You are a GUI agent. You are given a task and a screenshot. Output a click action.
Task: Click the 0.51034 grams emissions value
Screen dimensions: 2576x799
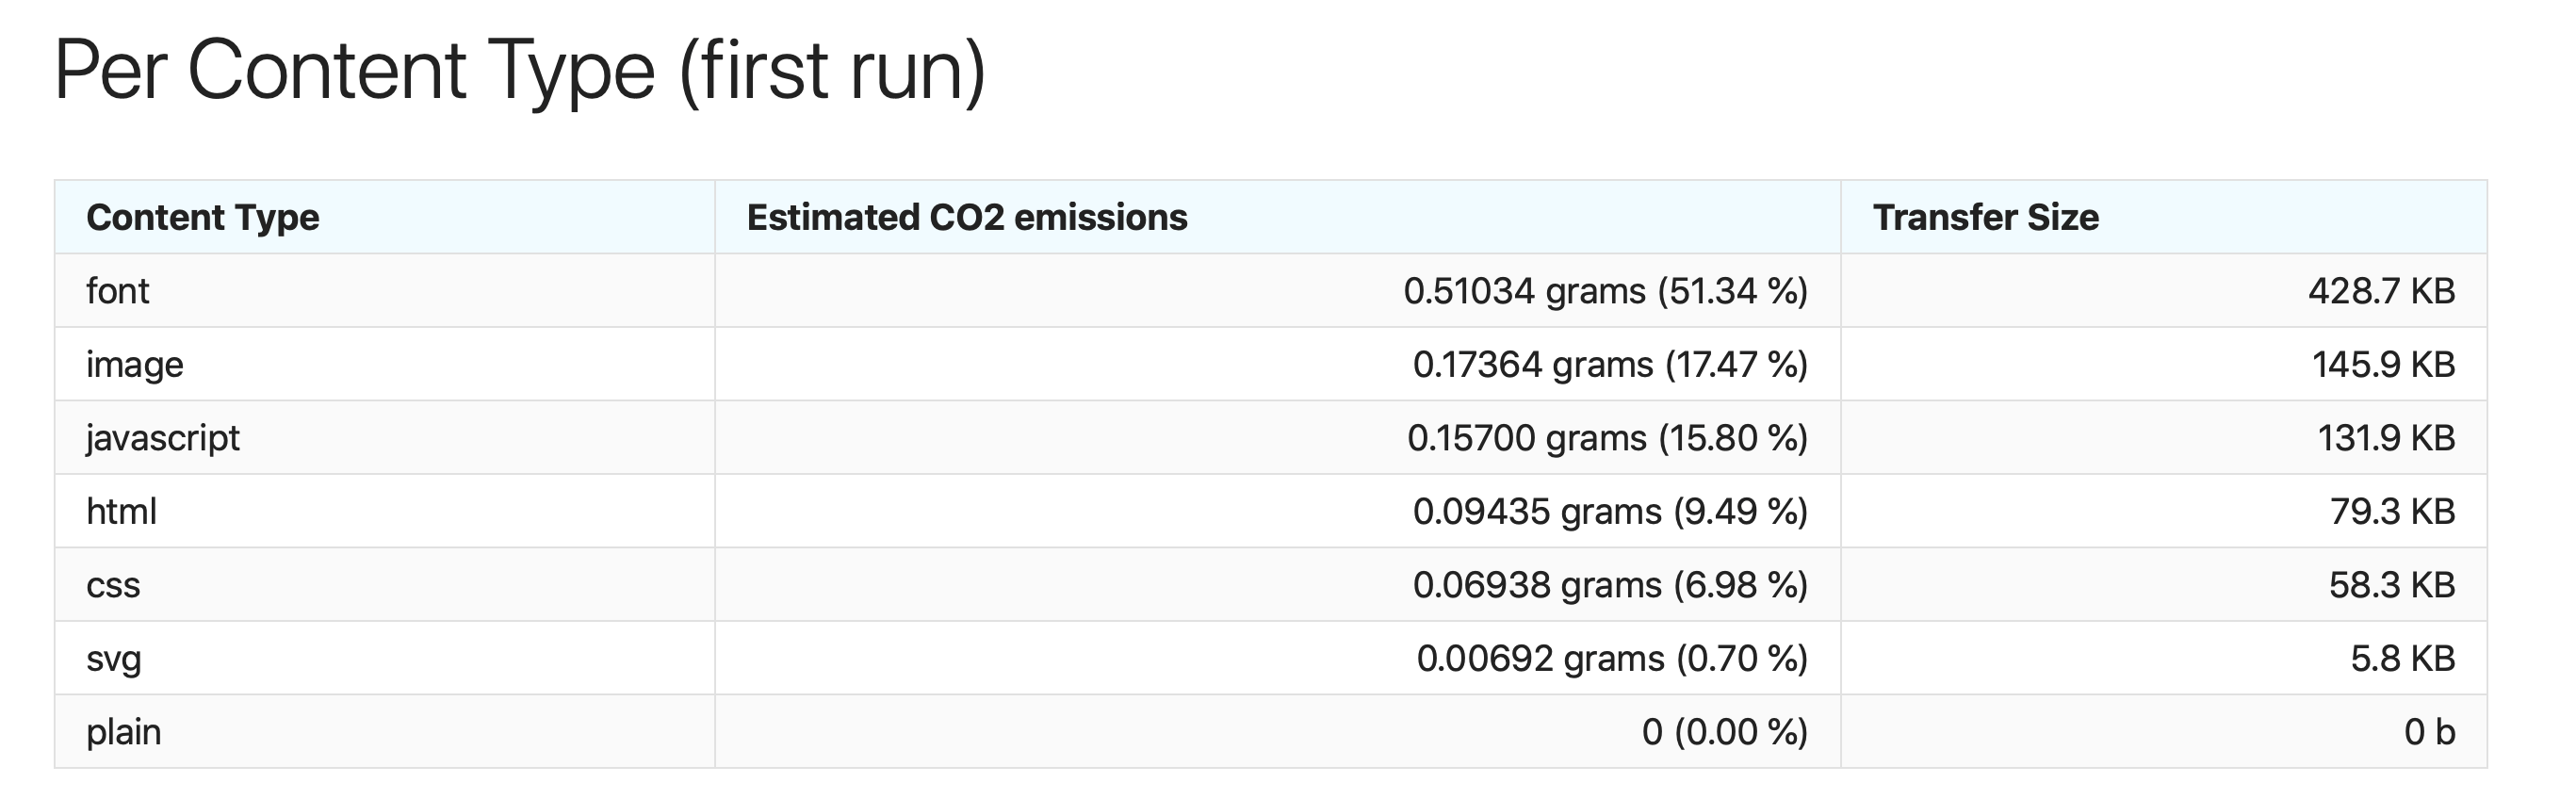(x=1606, y=291)
